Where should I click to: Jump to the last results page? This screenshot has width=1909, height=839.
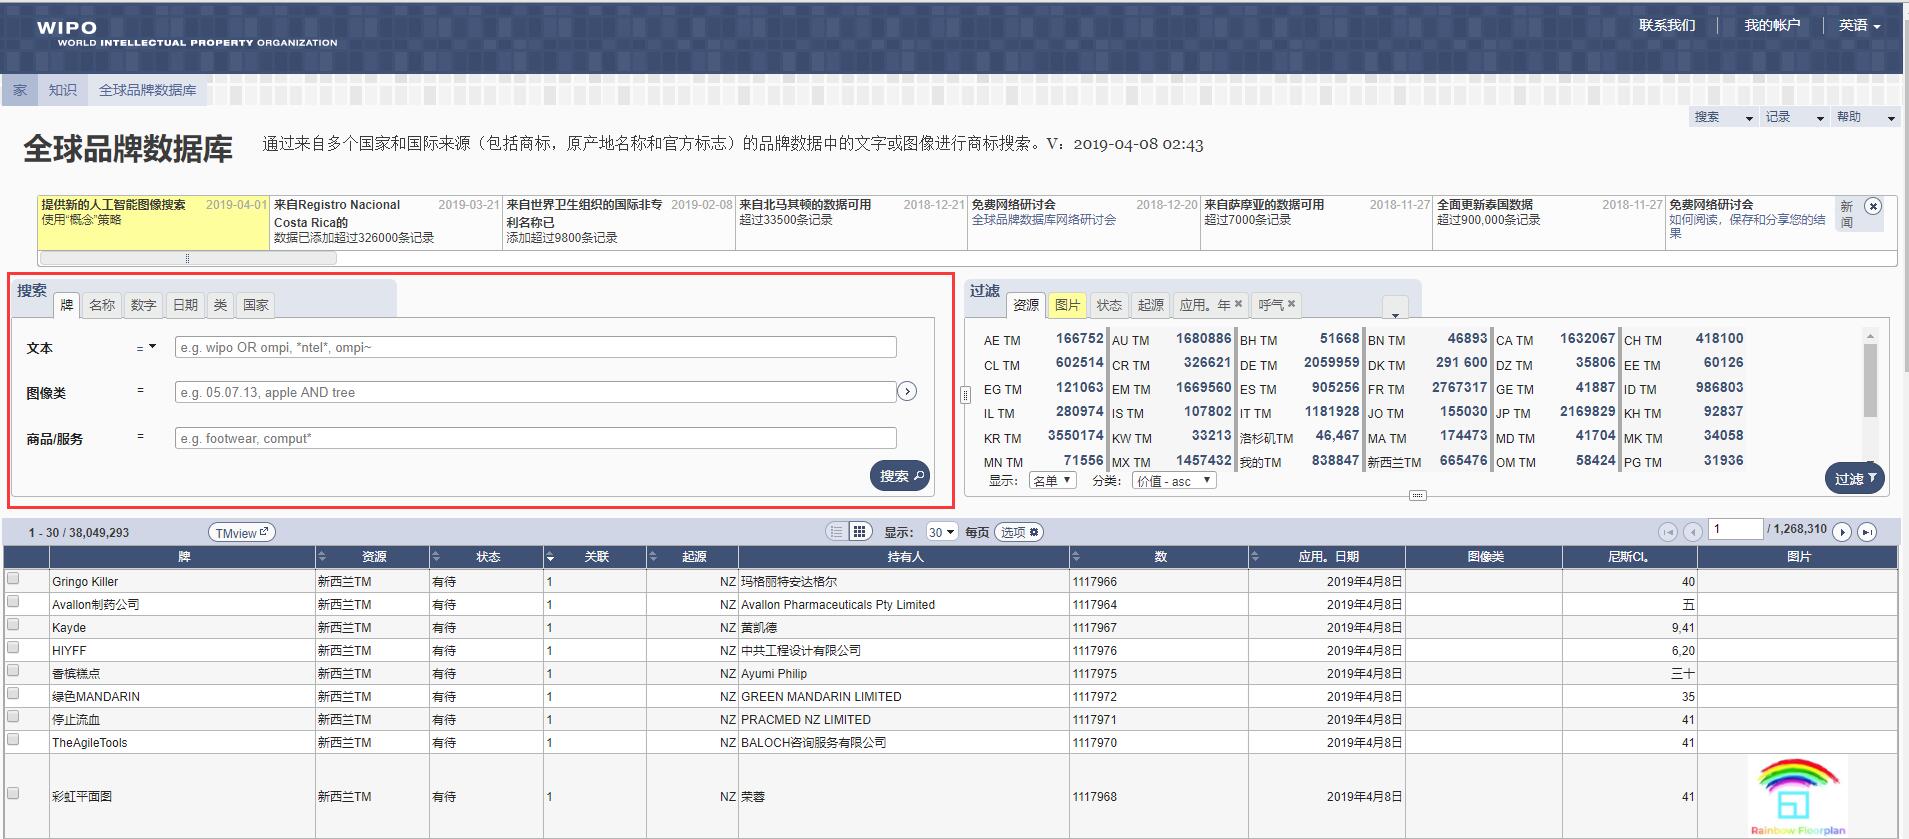tap(1866, 532)
